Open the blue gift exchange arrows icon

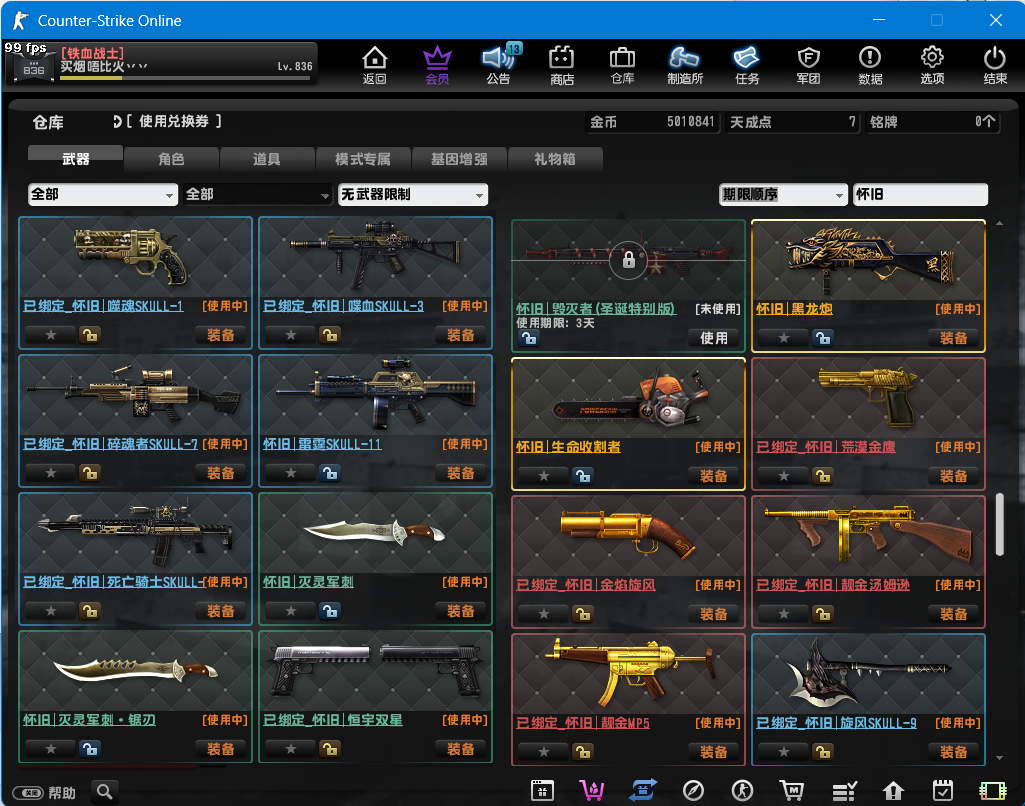[x=643, y=790]
